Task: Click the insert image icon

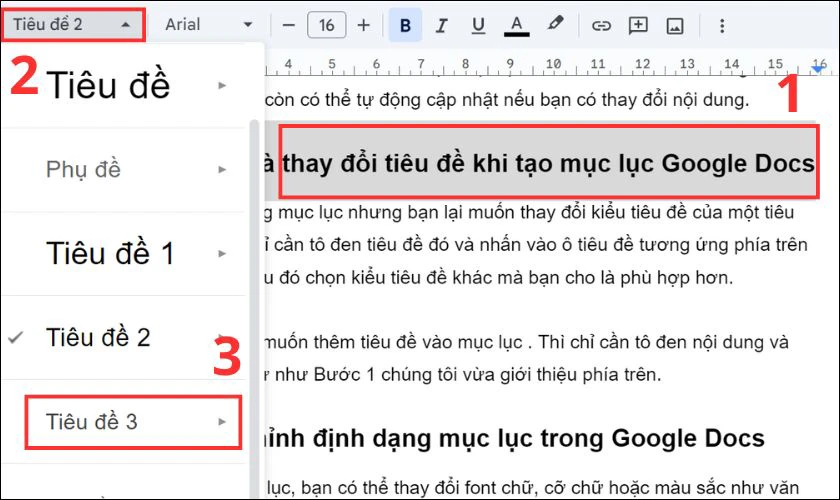Action: tap(674, 25)
